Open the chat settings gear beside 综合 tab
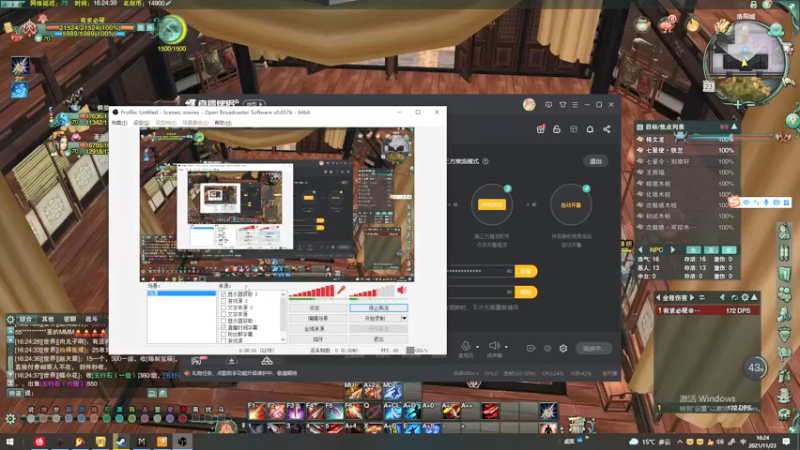800x450 pixels. click(x=10, y=319)
